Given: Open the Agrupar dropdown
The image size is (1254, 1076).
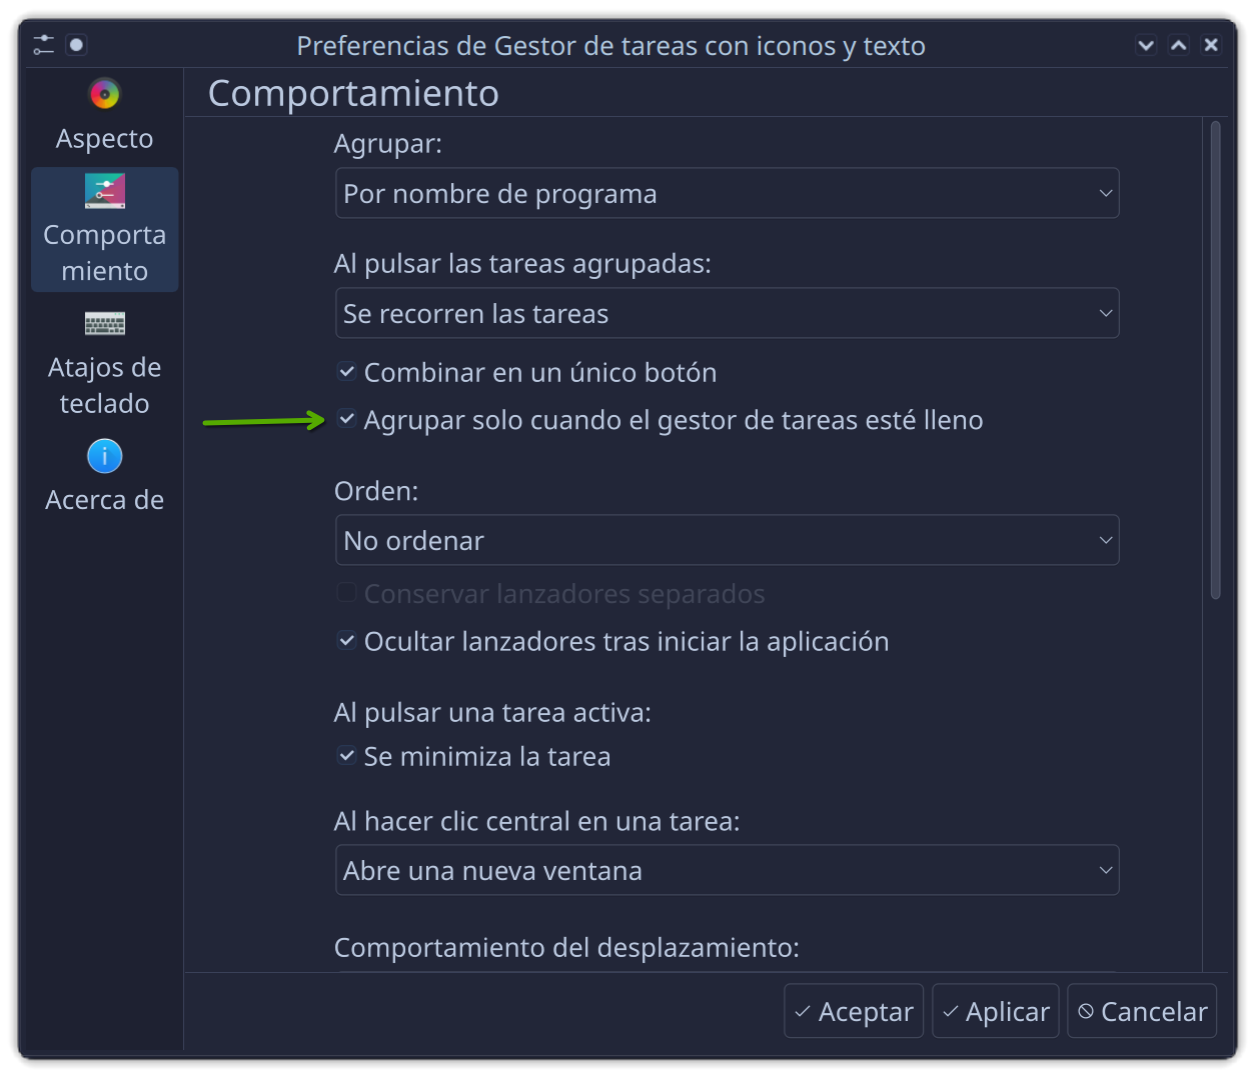Looking at the screenshot, I should tap(726, 194).
